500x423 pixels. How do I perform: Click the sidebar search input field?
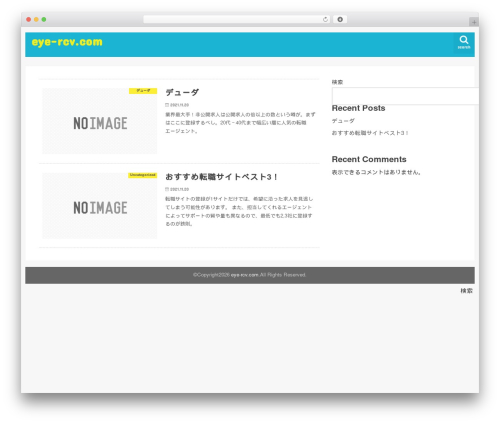[x=405, y=96]
